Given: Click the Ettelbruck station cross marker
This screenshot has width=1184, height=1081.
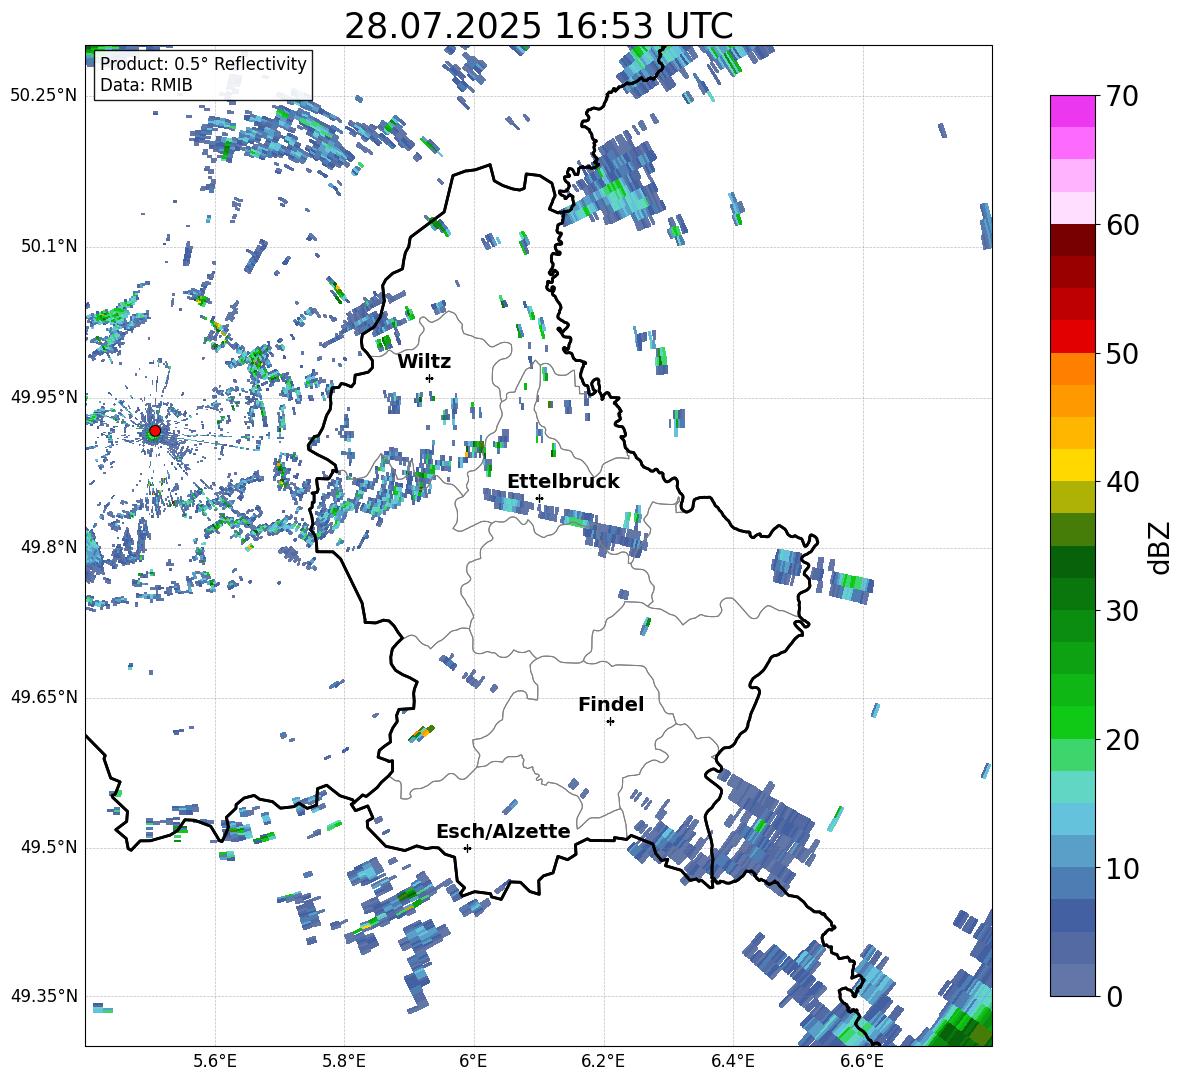Looking at the screenshot, I should pyautogui.click(x=539, y=498).
